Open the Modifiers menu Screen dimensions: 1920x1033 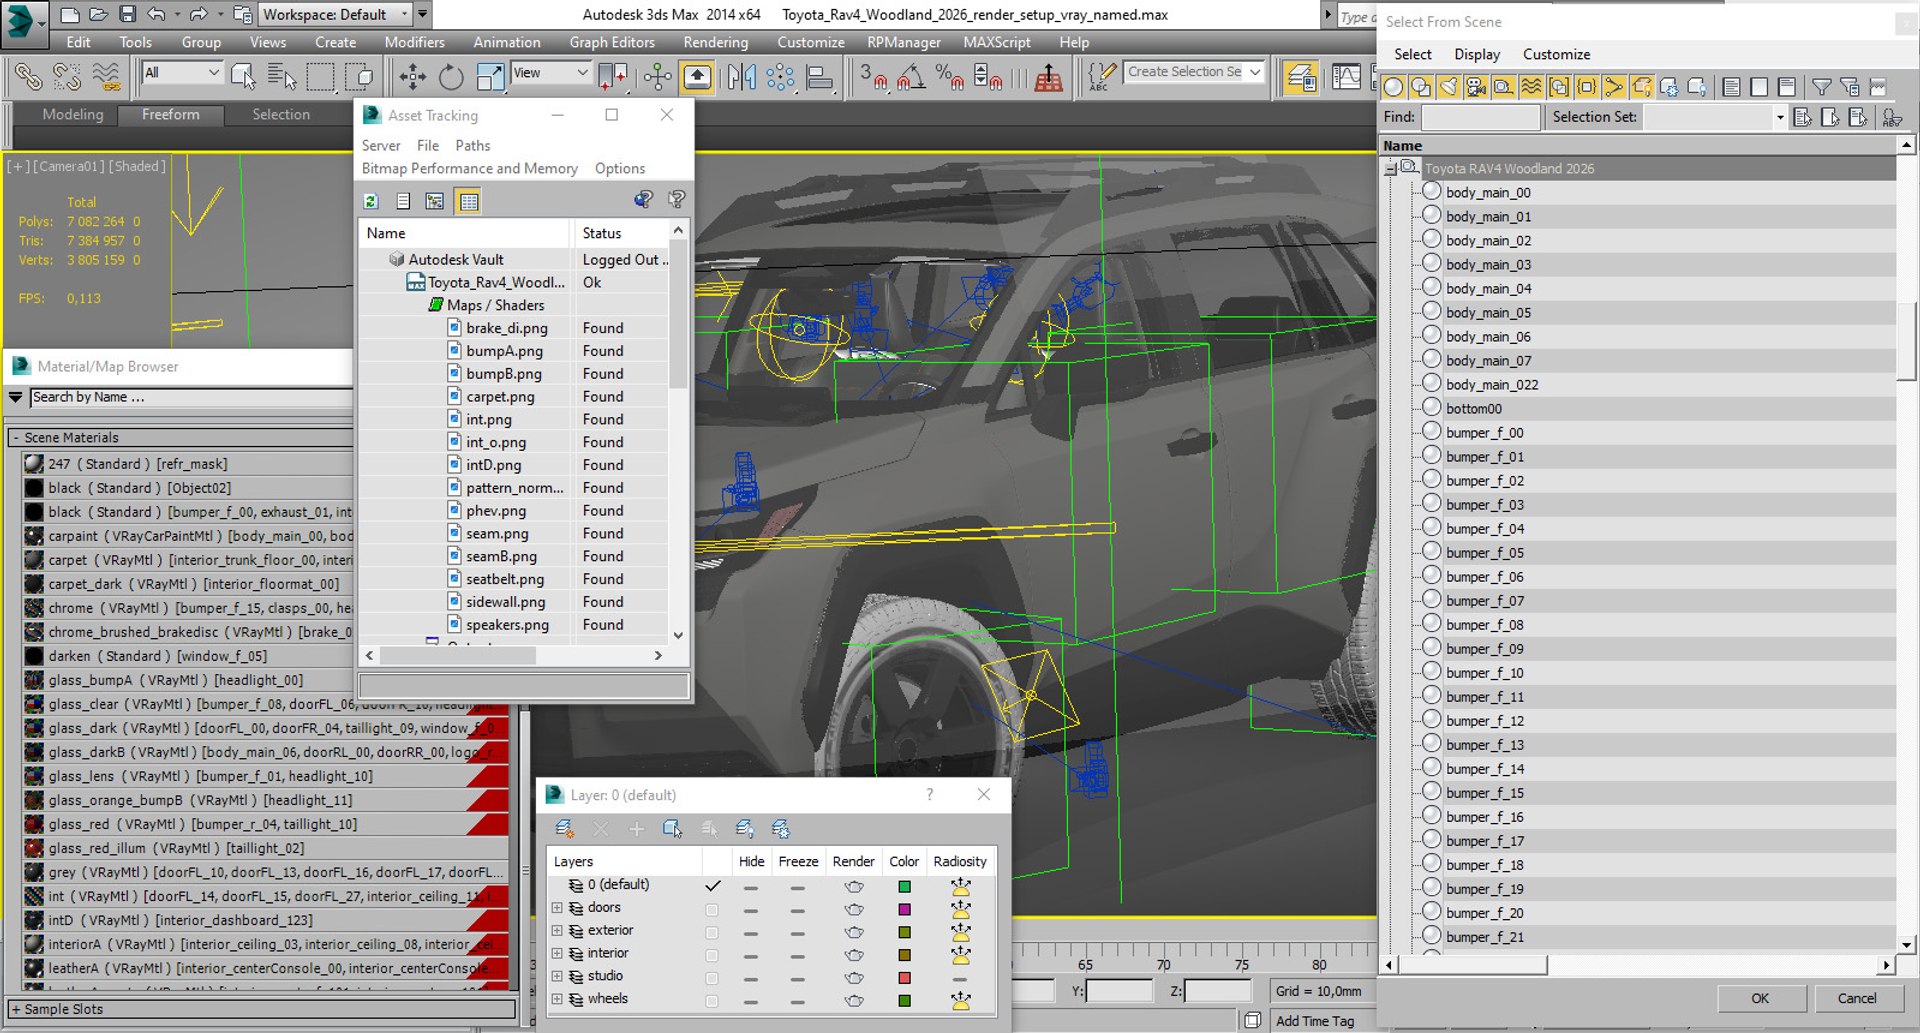coord(414,42)
